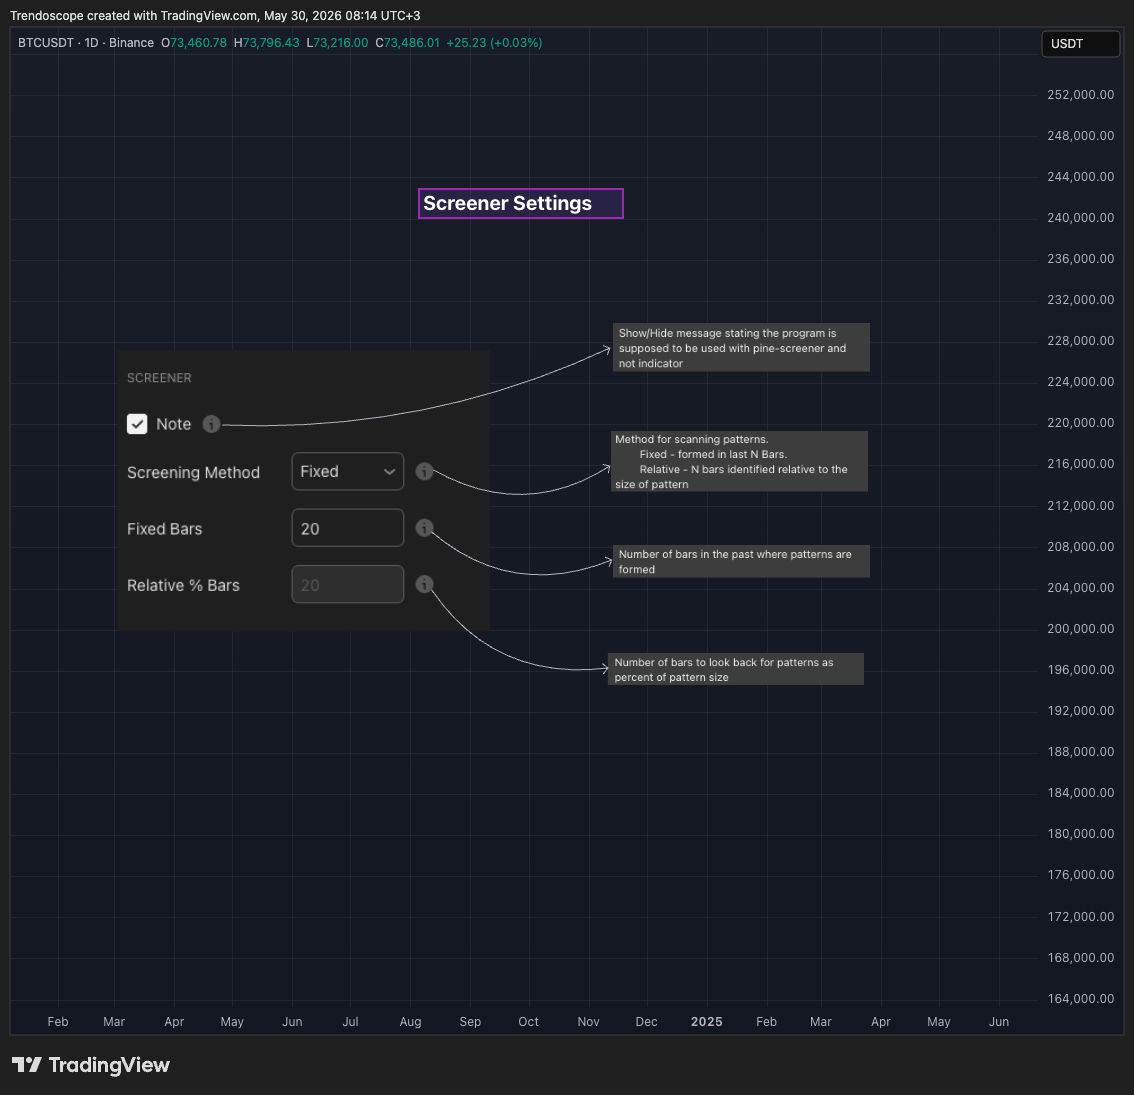
Task: Uncheck the Note checkbox
Action: point(137,424)
